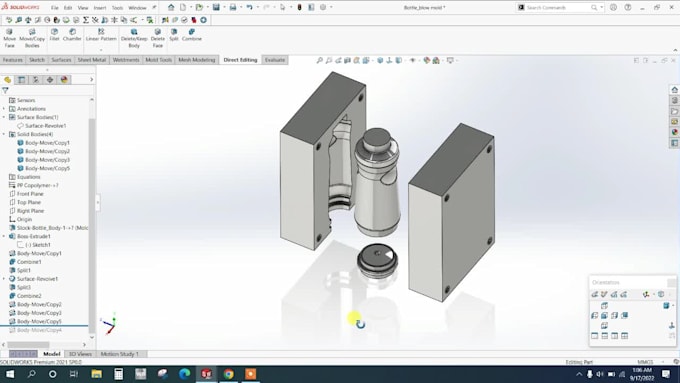The height and width of the screenshot is (383, 680).
Task: Print the current document
Action: point(233,7)
